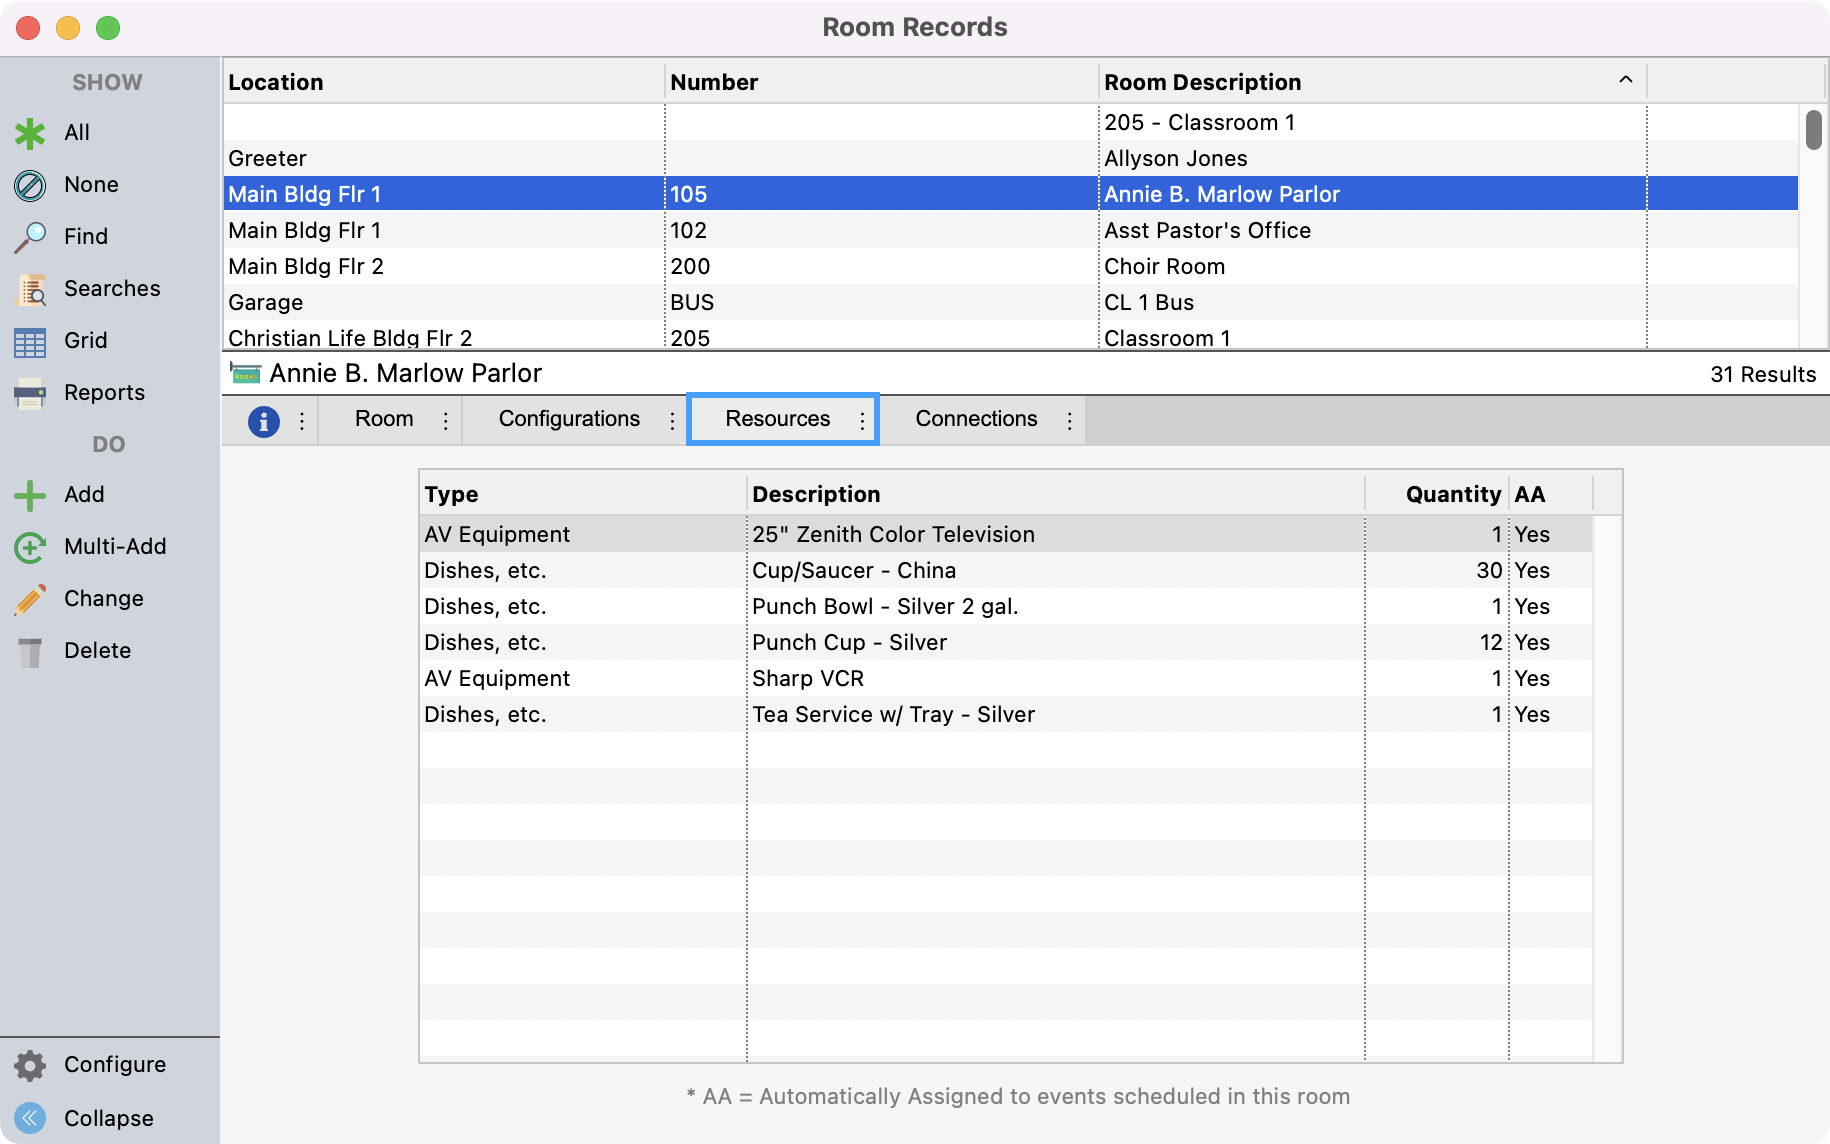Open options dots beside Connections tab
The height and width of the screenshot is (1144, 1830).
click(x=1069, y=421)
